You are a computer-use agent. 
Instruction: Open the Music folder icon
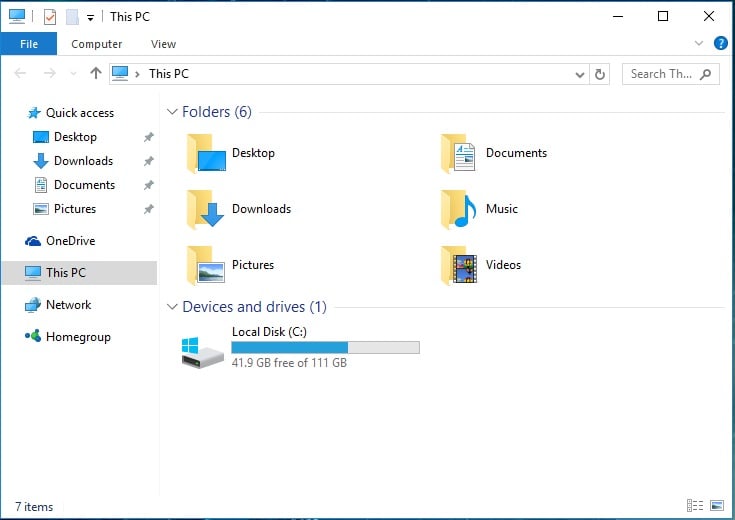pos(458,209)
